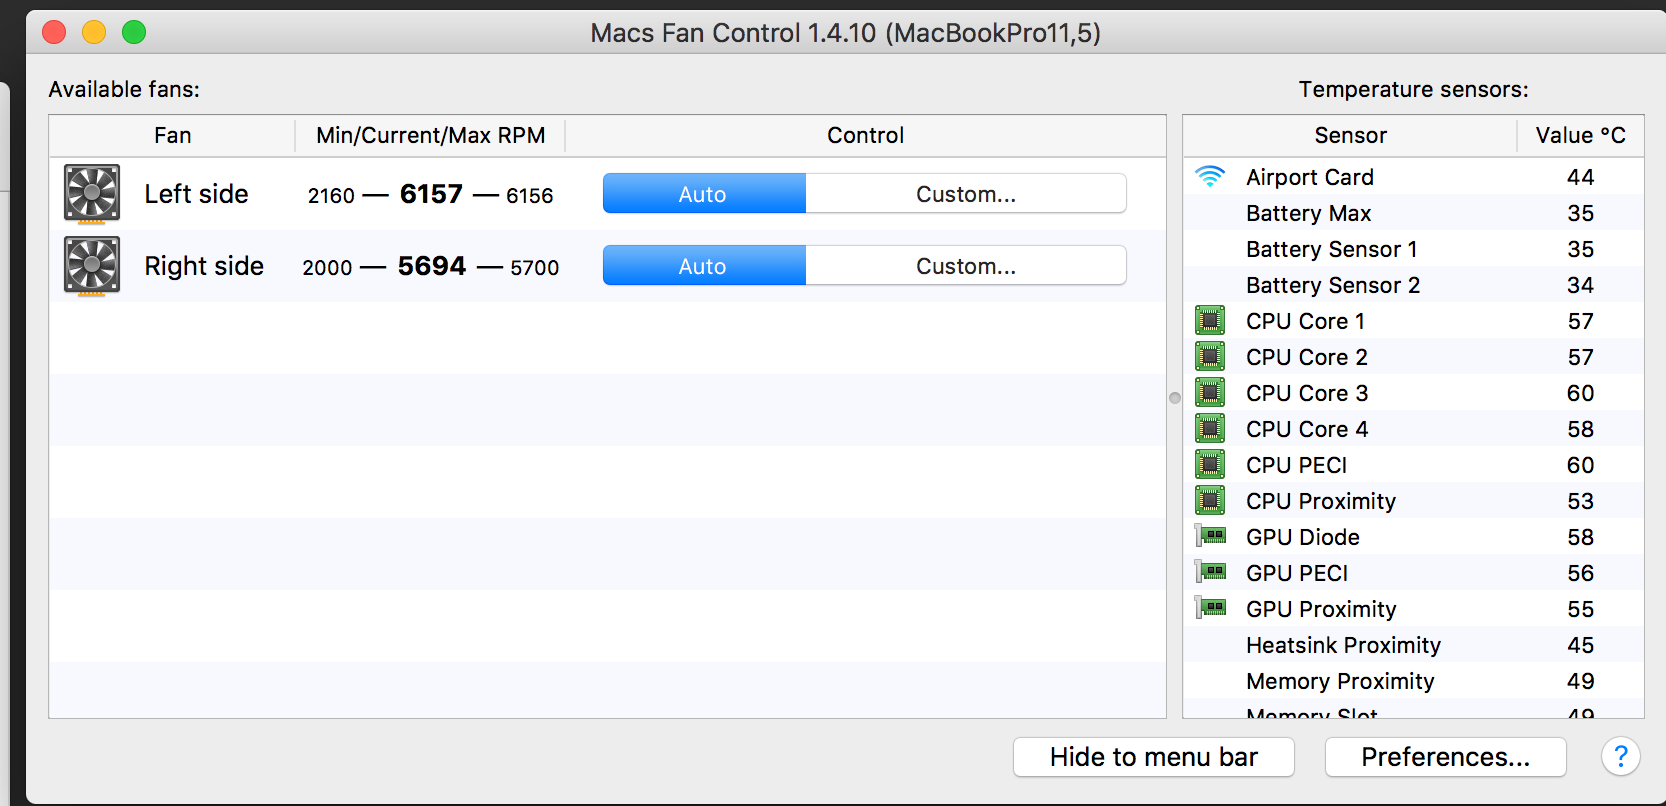Viewport: 1666px width, 806px height.
Task: Click the GPU Diode card icon
Action: pyautogui.click(x=1211, y=537)
